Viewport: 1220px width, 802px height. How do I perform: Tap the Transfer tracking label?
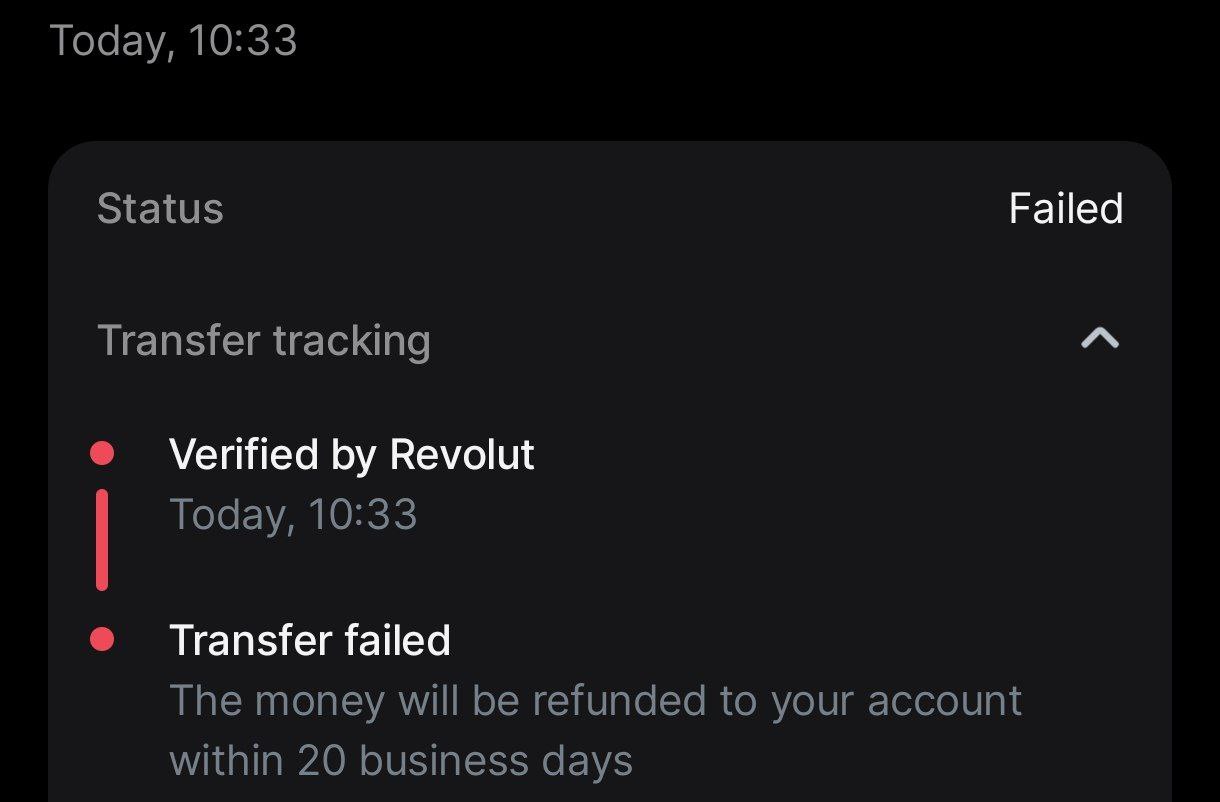264,341
